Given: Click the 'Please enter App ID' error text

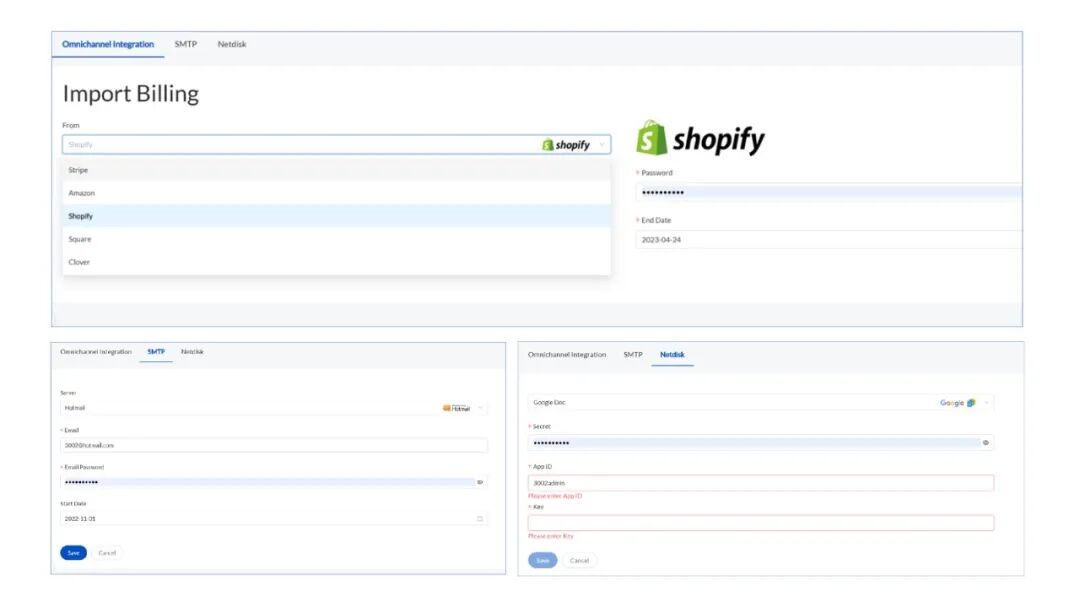Looking at the screenshot, I should (555, 496).
